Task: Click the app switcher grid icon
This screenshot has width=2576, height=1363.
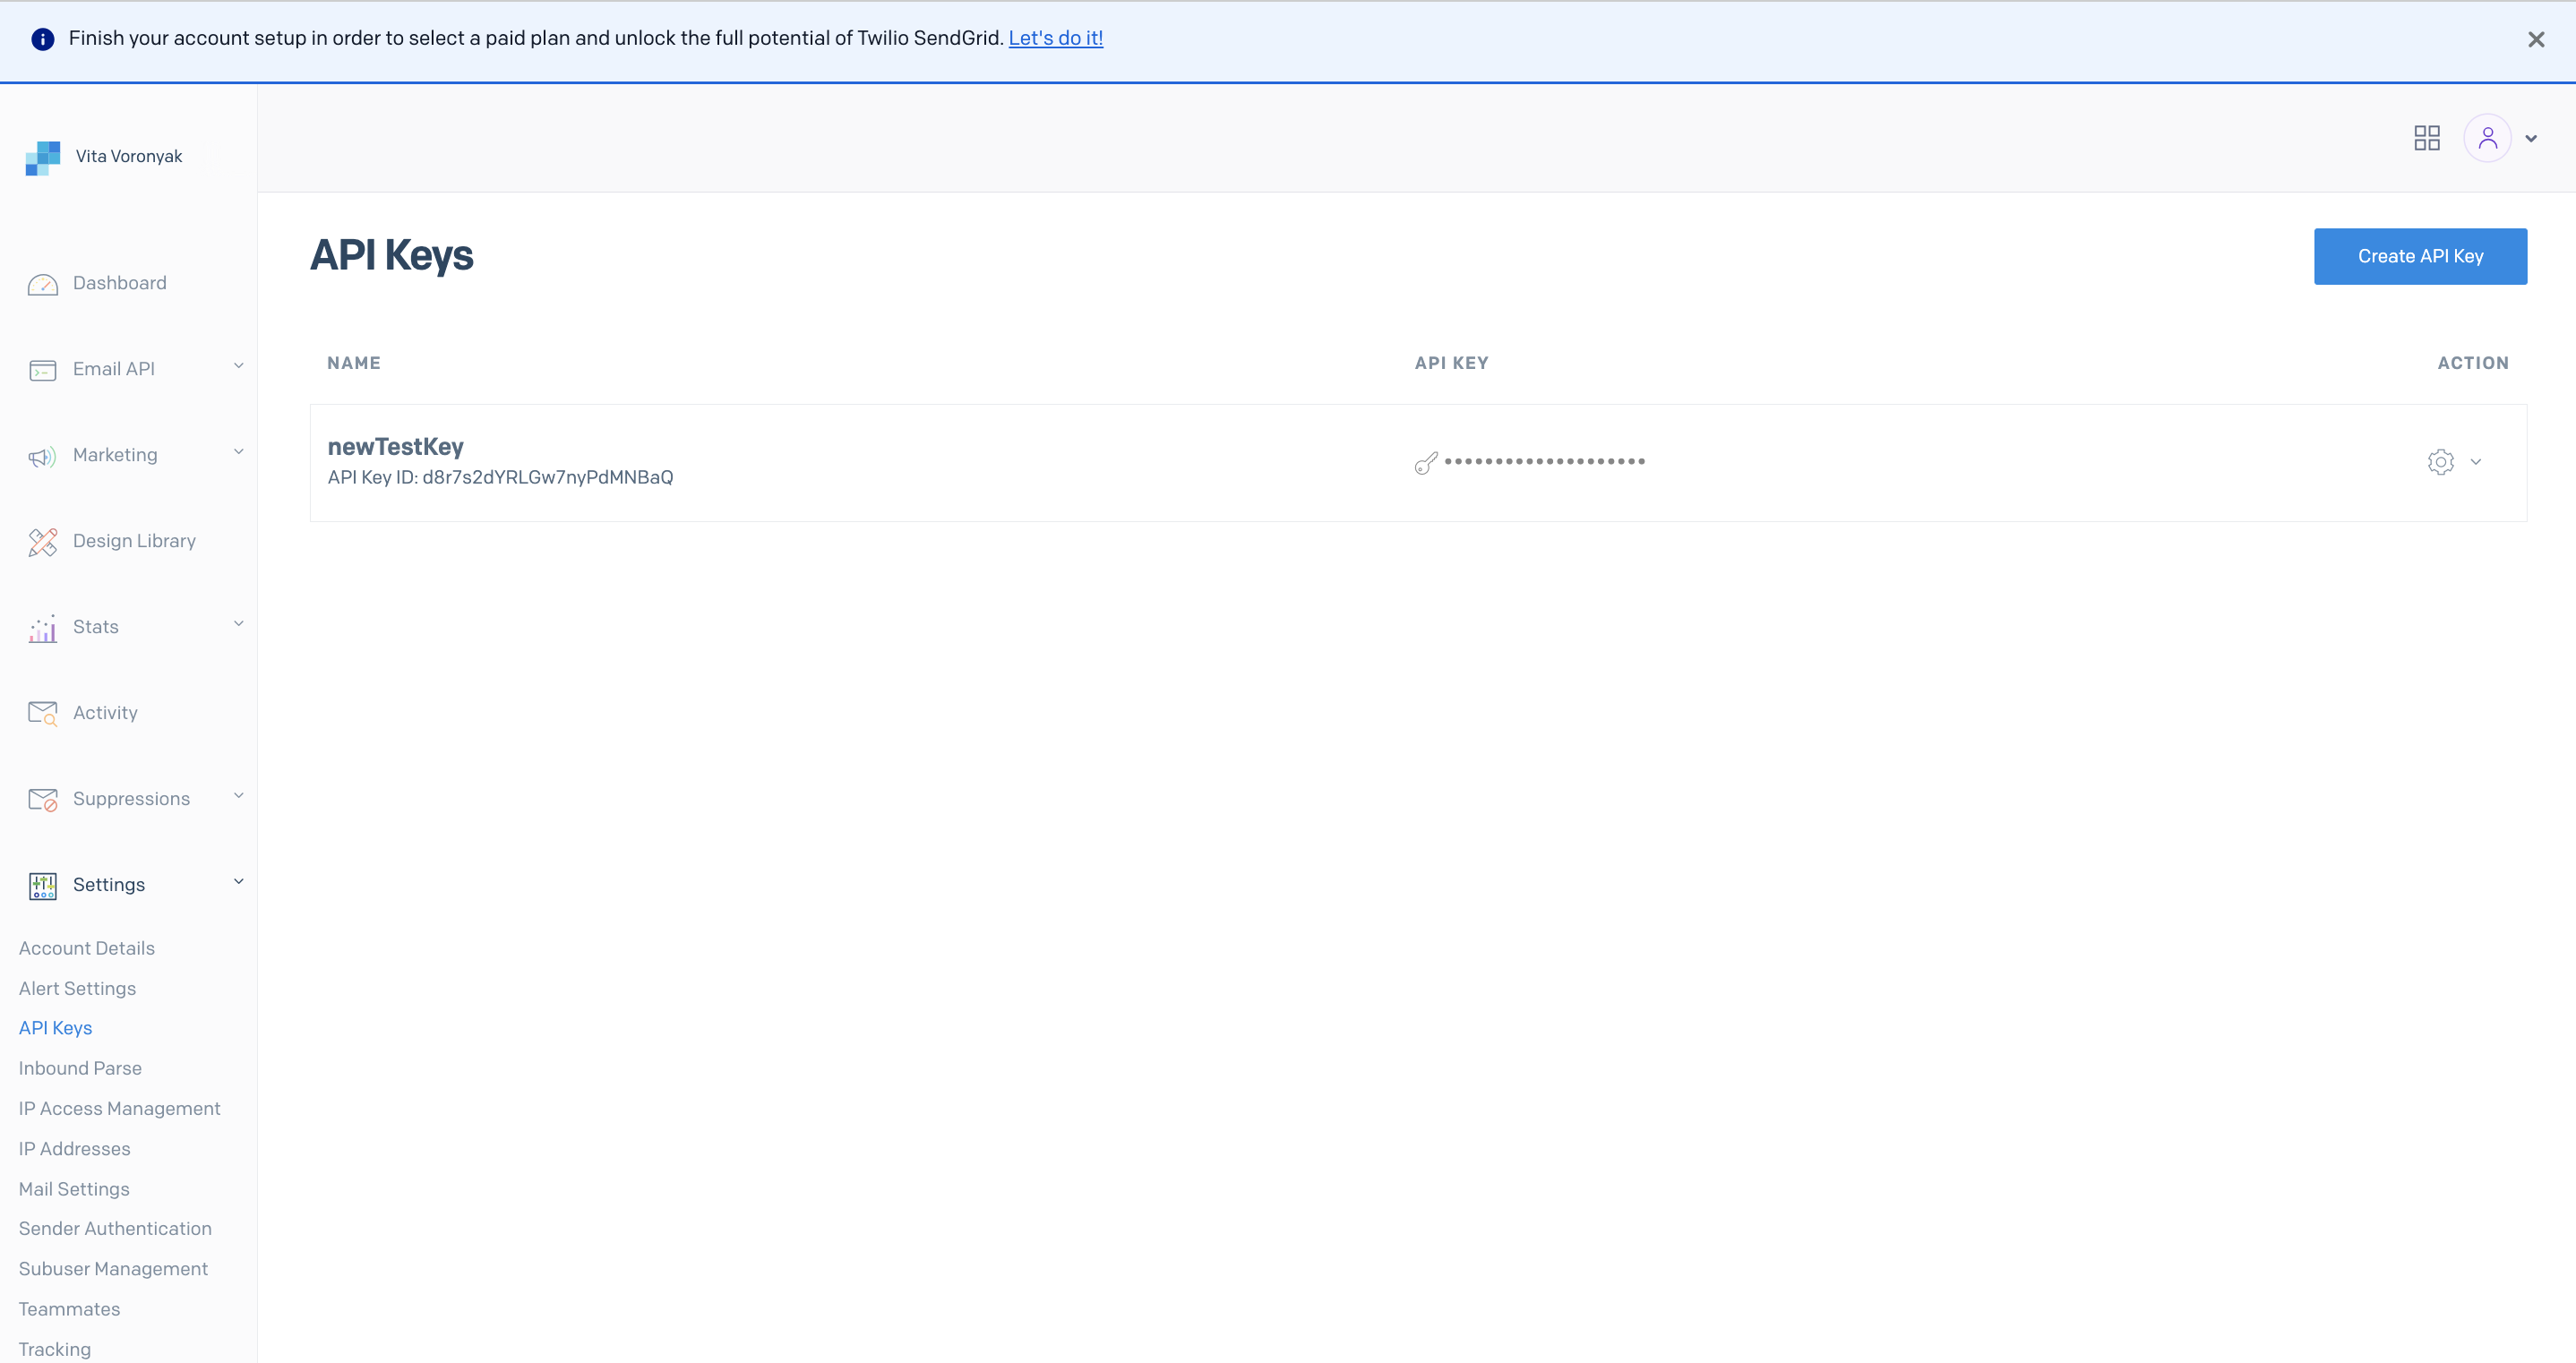Action: [2426, 138]
